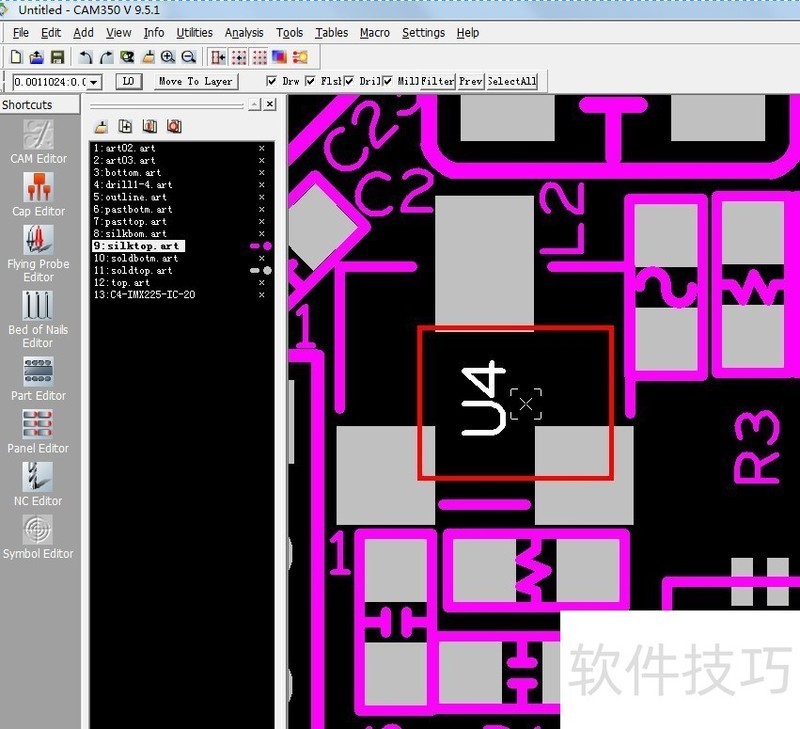Select layer 10 soldbotm.art

(136, 258)
